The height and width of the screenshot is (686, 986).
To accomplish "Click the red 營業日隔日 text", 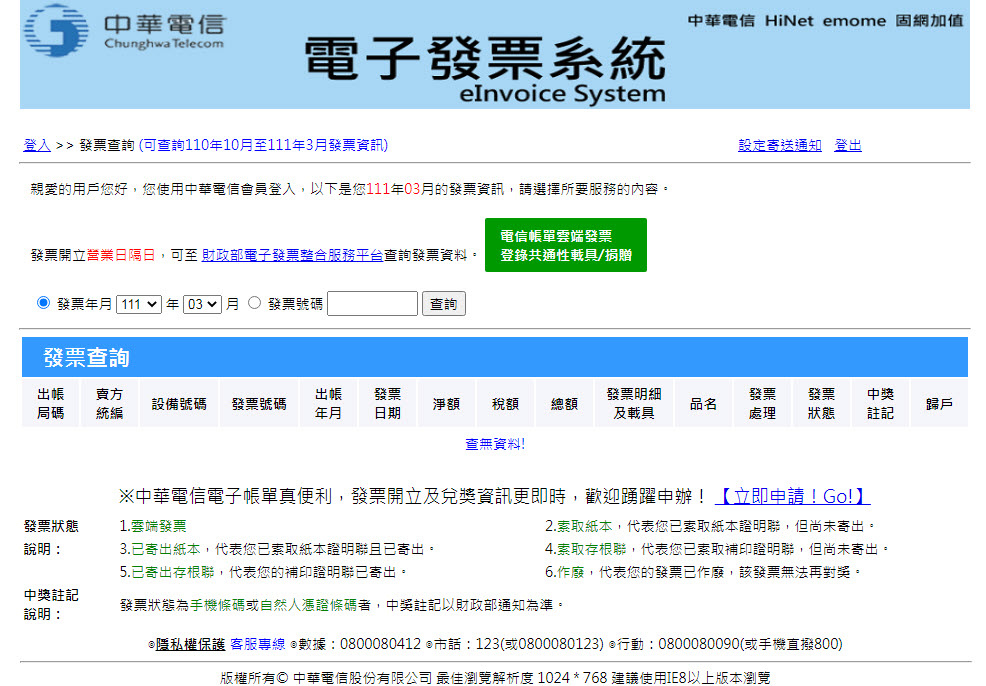I will click(x=121, y=255).
